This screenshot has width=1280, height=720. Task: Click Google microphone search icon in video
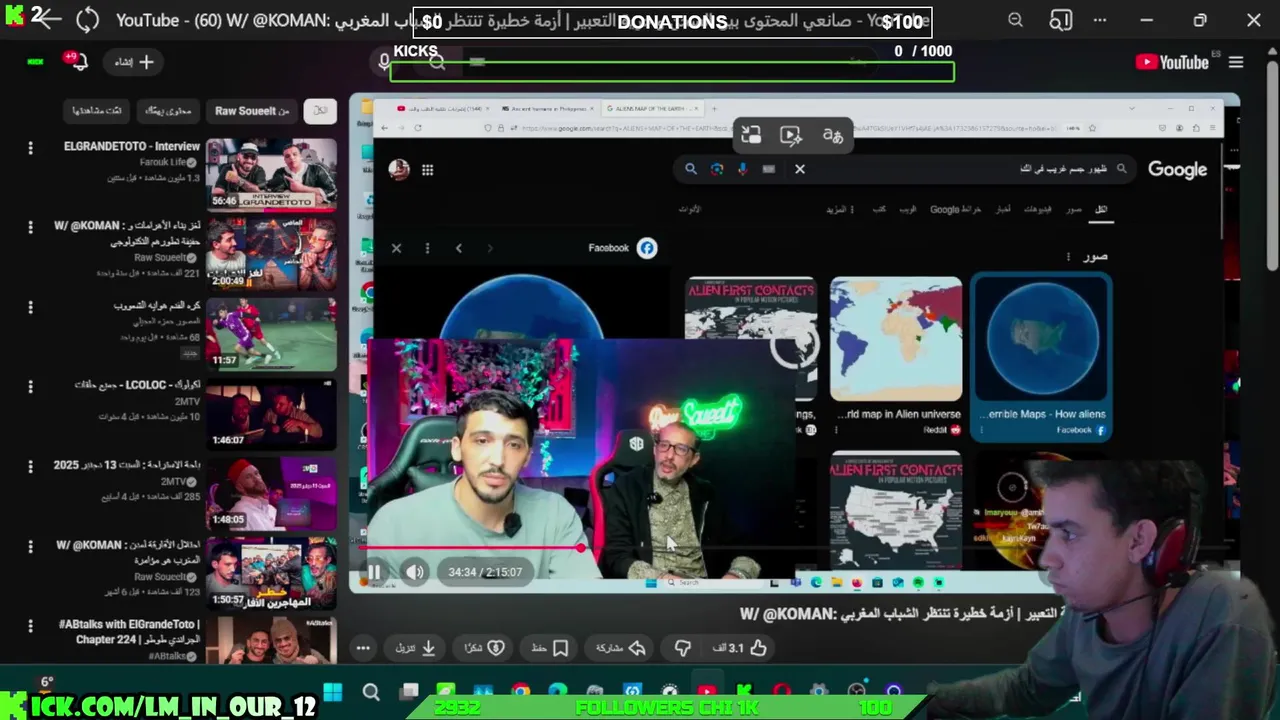[x=742, y=169]
